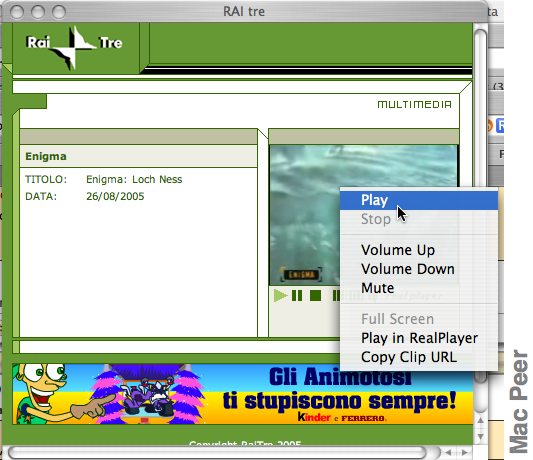
Task: Click the Loch Ness video thumbnail
Action: click(x=363, y=215)
